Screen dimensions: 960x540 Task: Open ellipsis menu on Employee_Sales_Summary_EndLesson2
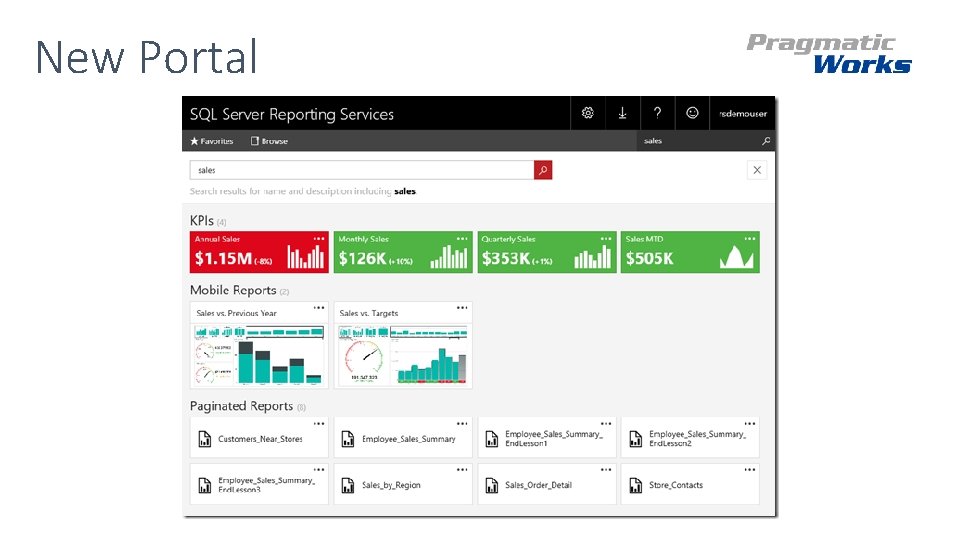click(750, 424)
